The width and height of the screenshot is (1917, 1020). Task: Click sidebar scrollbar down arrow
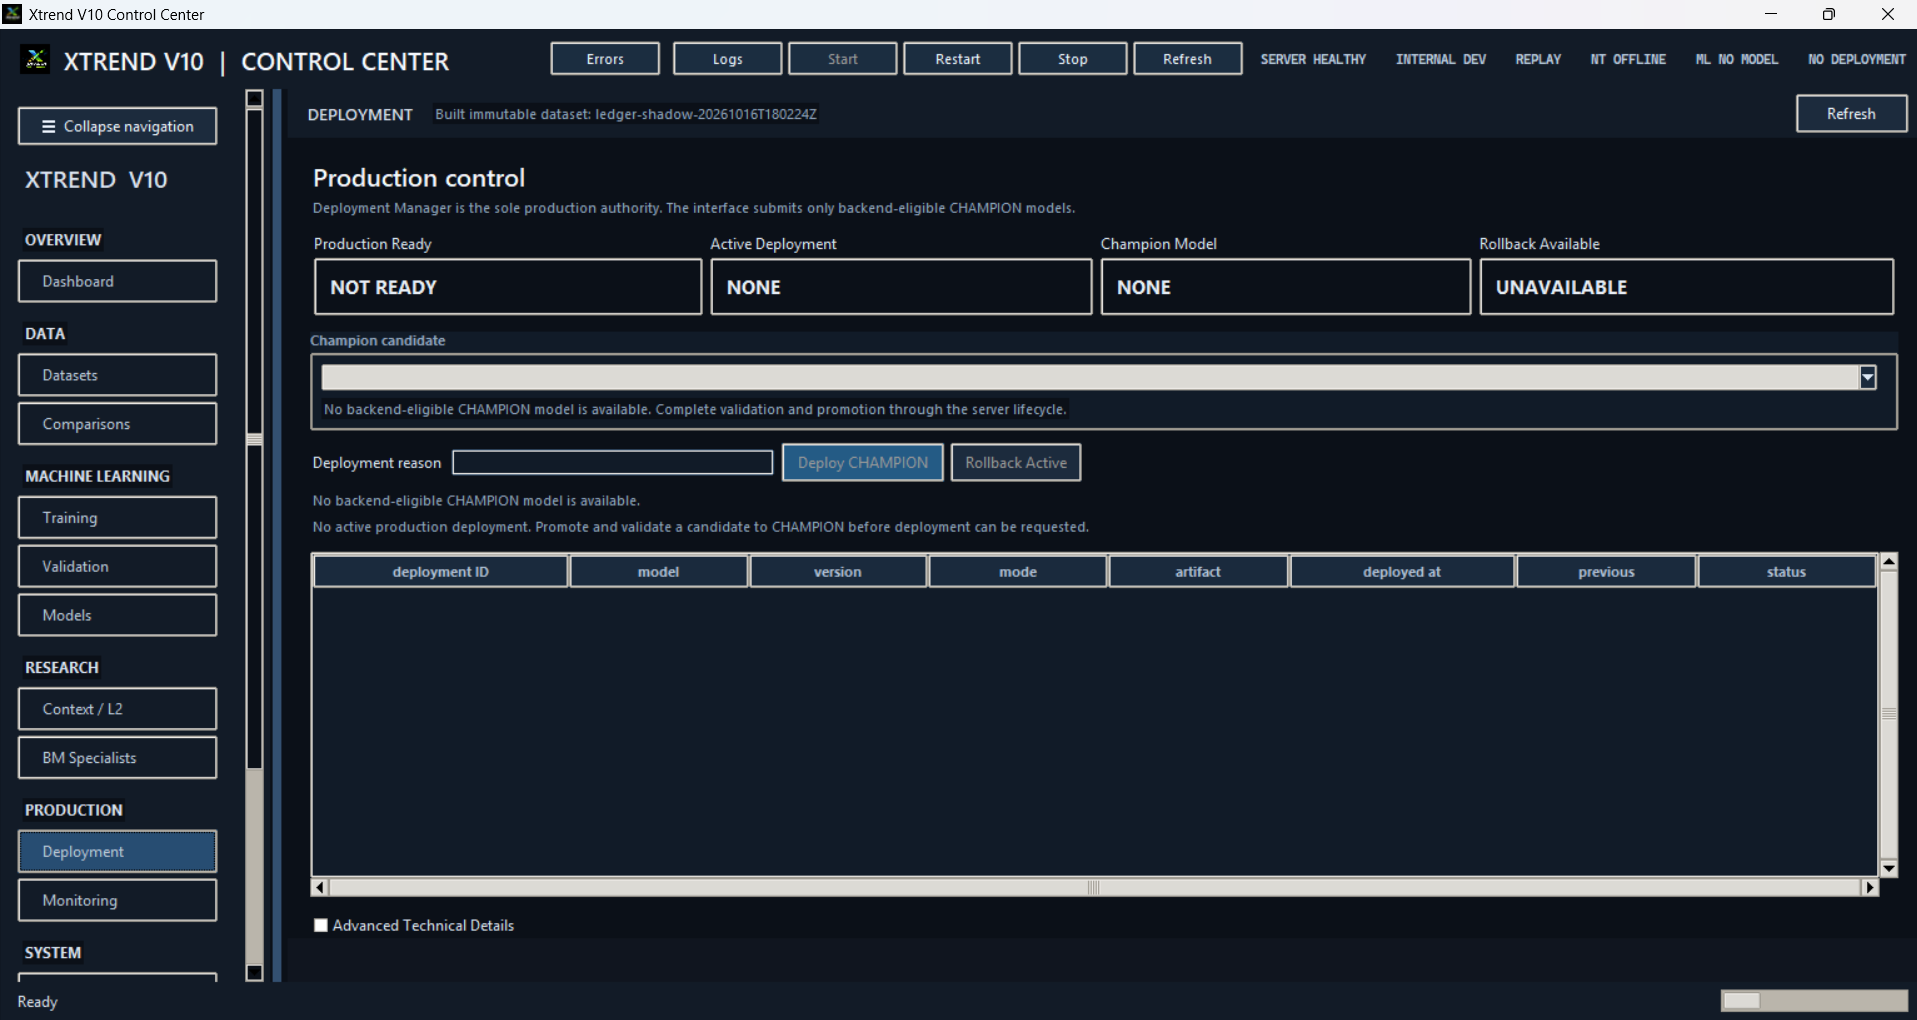[254, 972]
